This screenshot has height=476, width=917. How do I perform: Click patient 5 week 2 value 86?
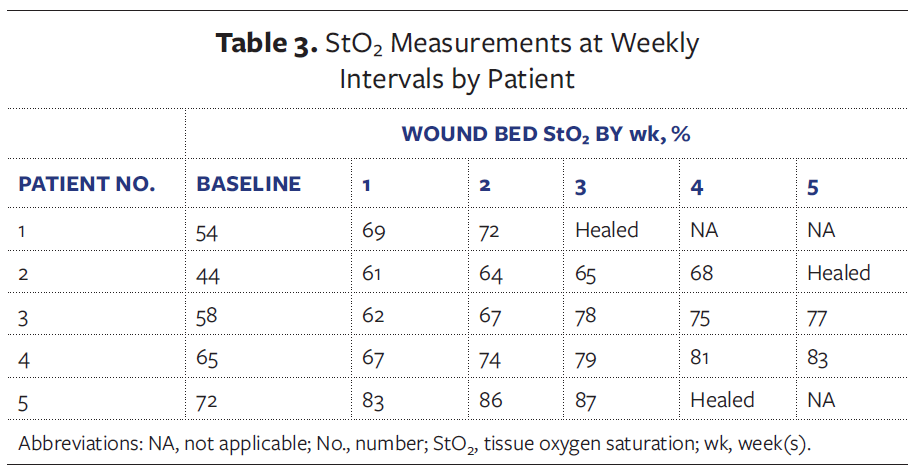point(492,400)
